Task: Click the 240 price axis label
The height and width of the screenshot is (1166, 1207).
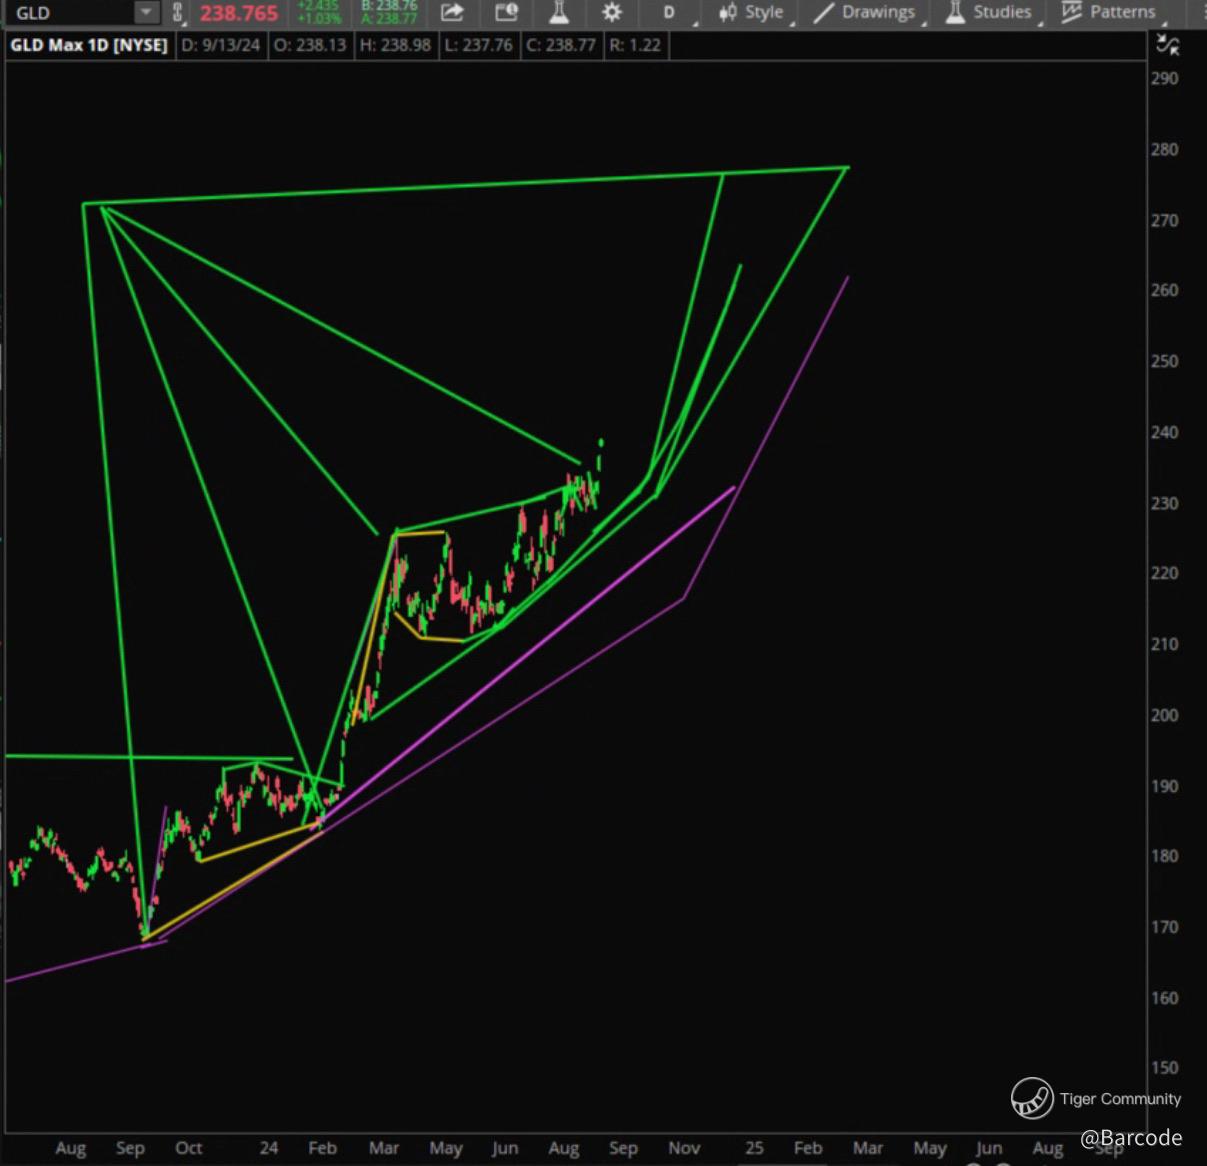Action: pyautogui.click(x=1165, y=432)
